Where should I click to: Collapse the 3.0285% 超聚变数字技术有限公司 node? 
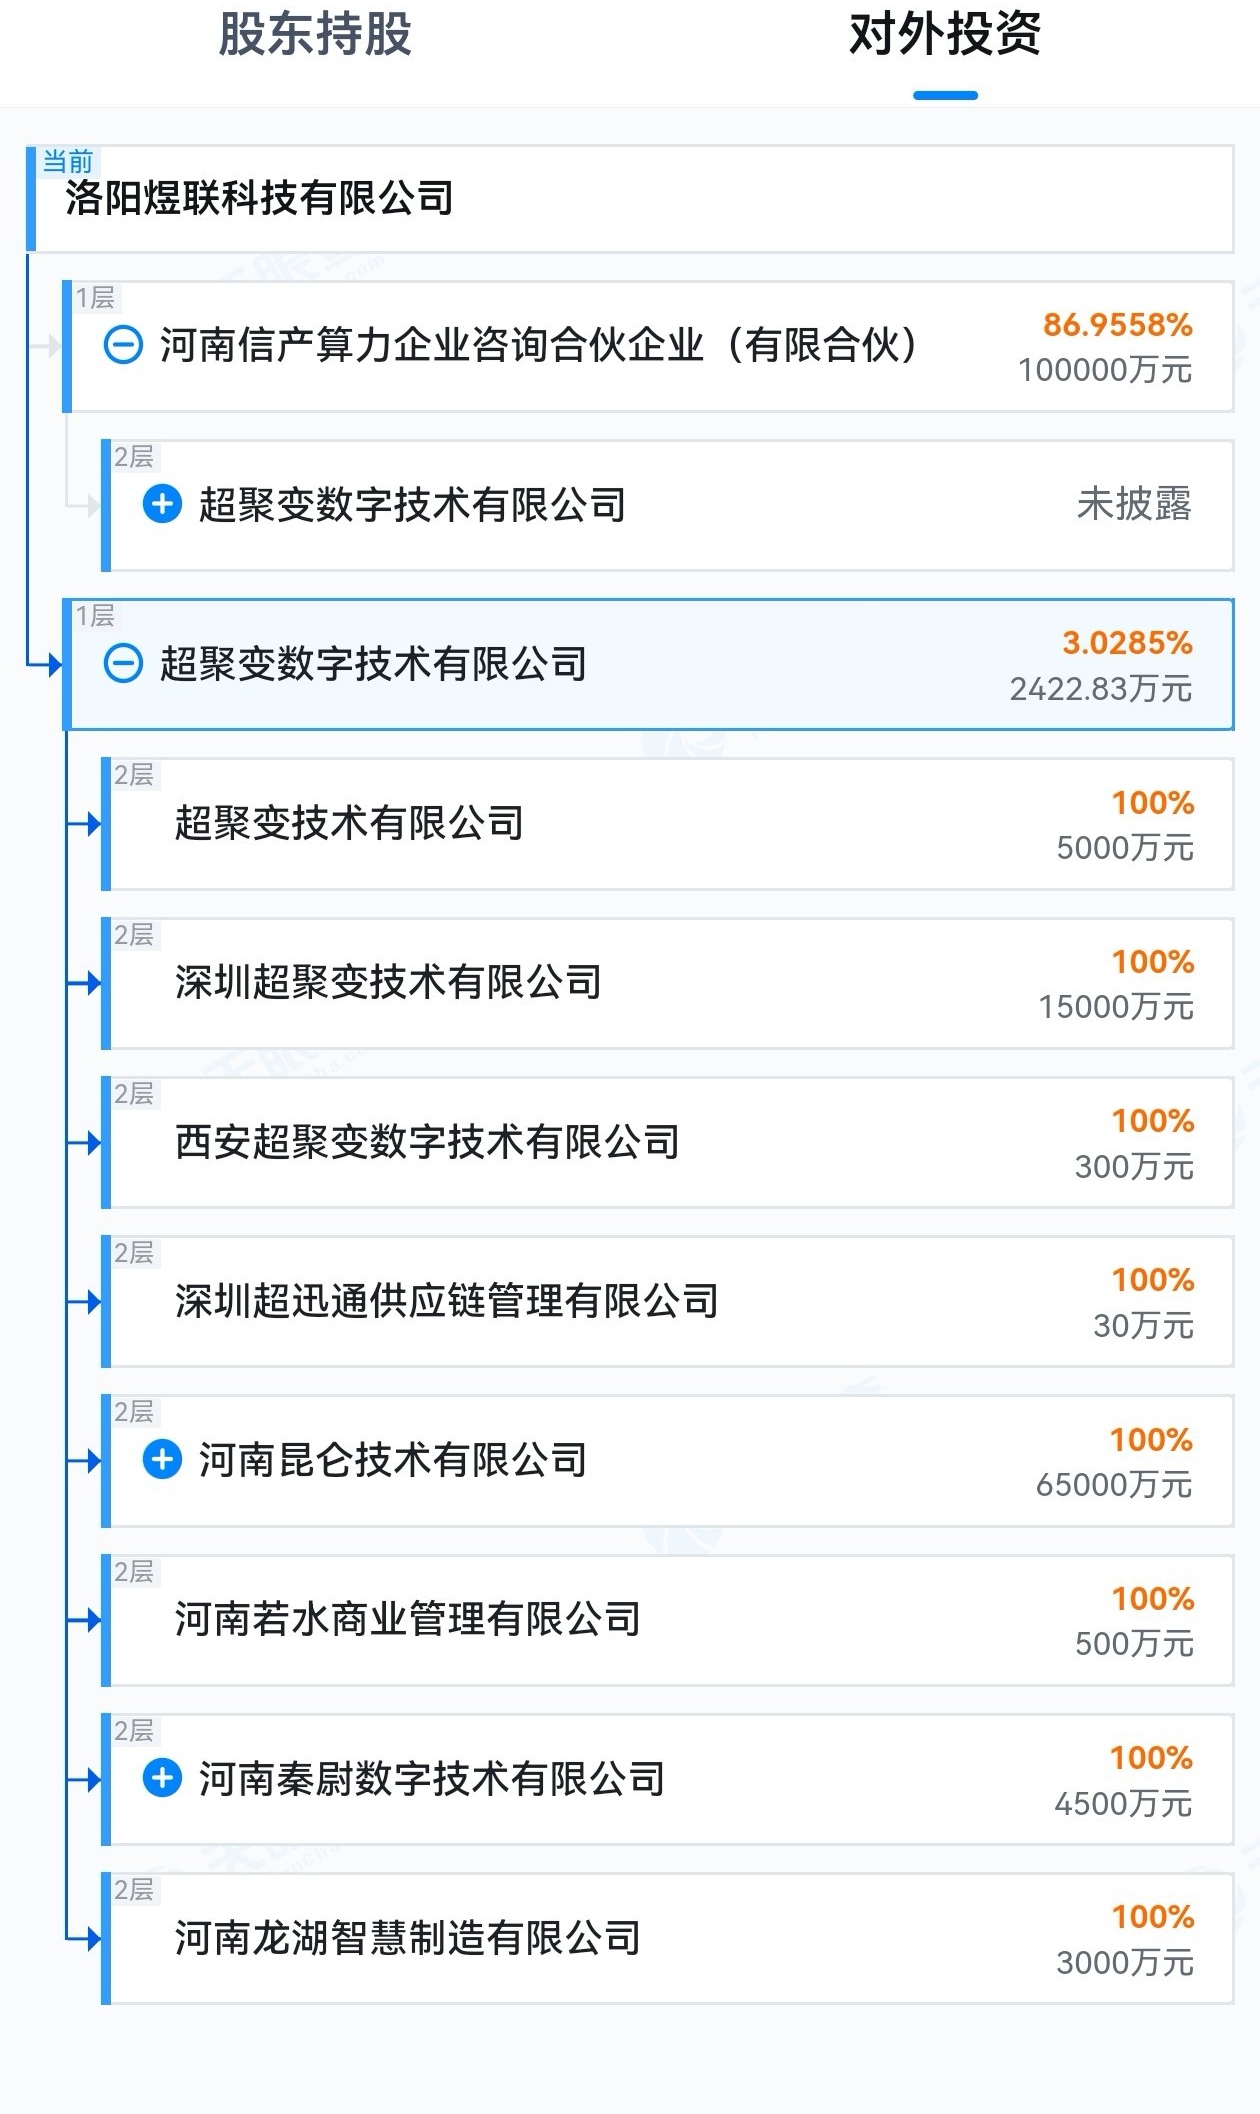click(x=123, y=664)
